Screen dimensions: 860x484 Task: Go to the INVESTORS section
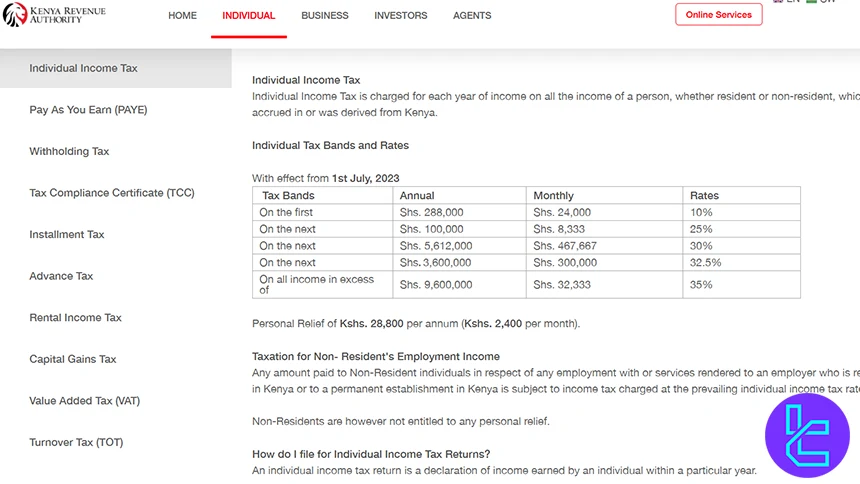pyautogui.click(x=400, y=15)
